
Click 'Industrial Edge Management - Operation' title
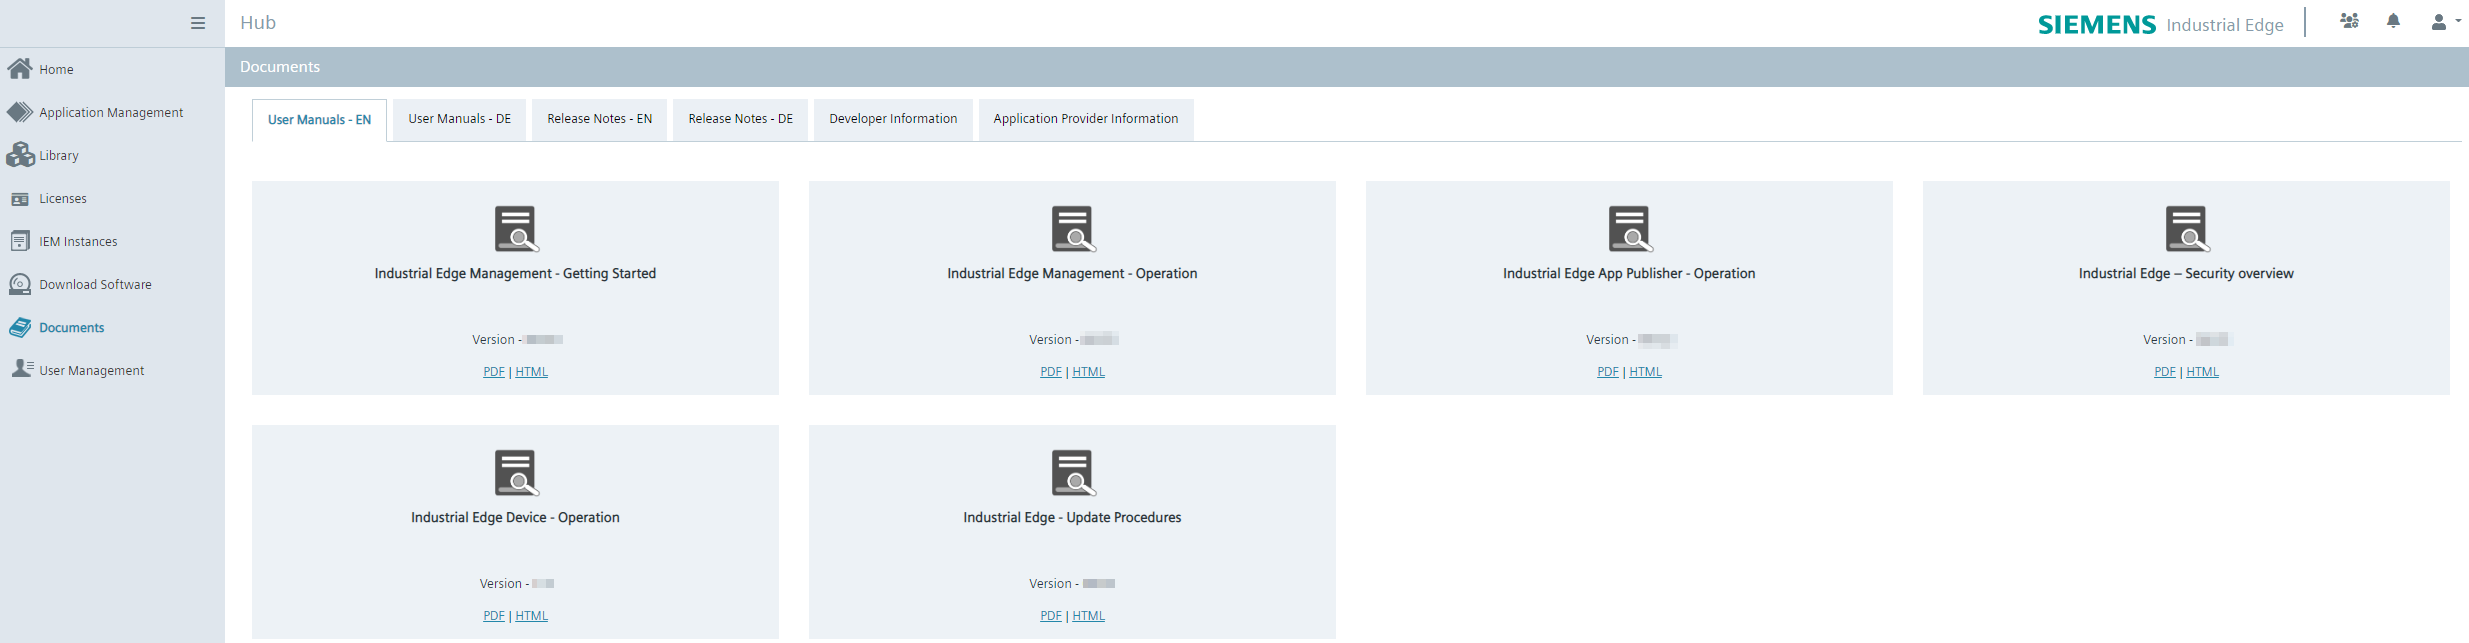pyautogui.click(x=1072, y=274)
